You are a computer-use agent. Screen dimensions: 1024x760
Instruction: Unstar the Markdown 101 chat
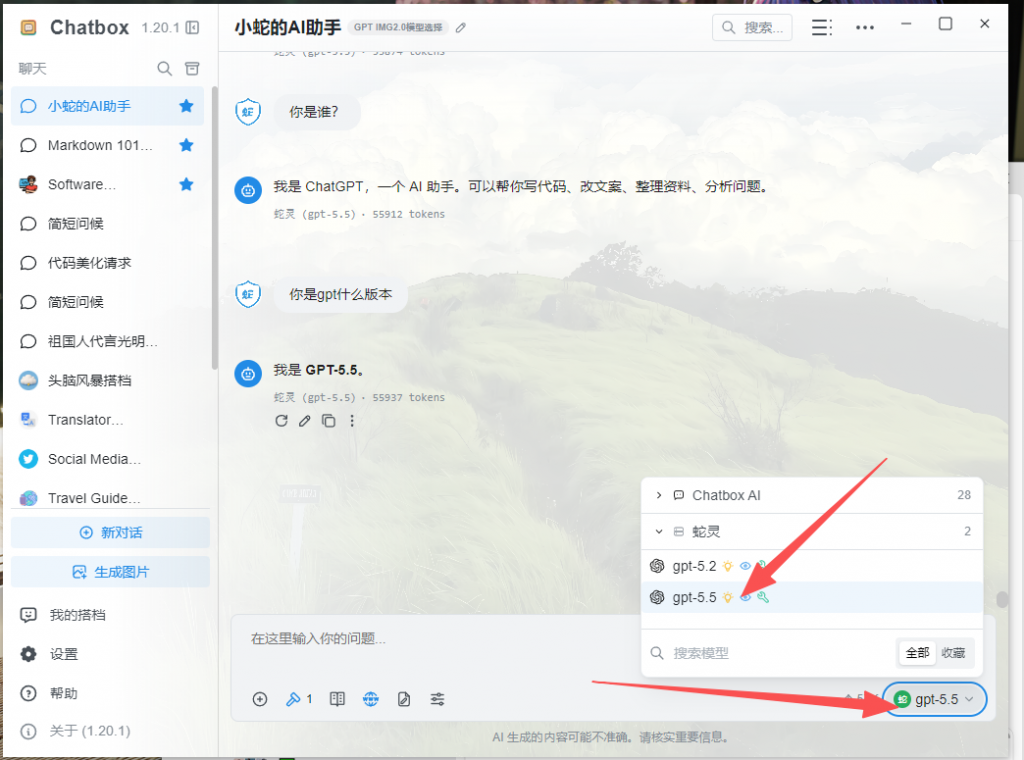(186, 145)
